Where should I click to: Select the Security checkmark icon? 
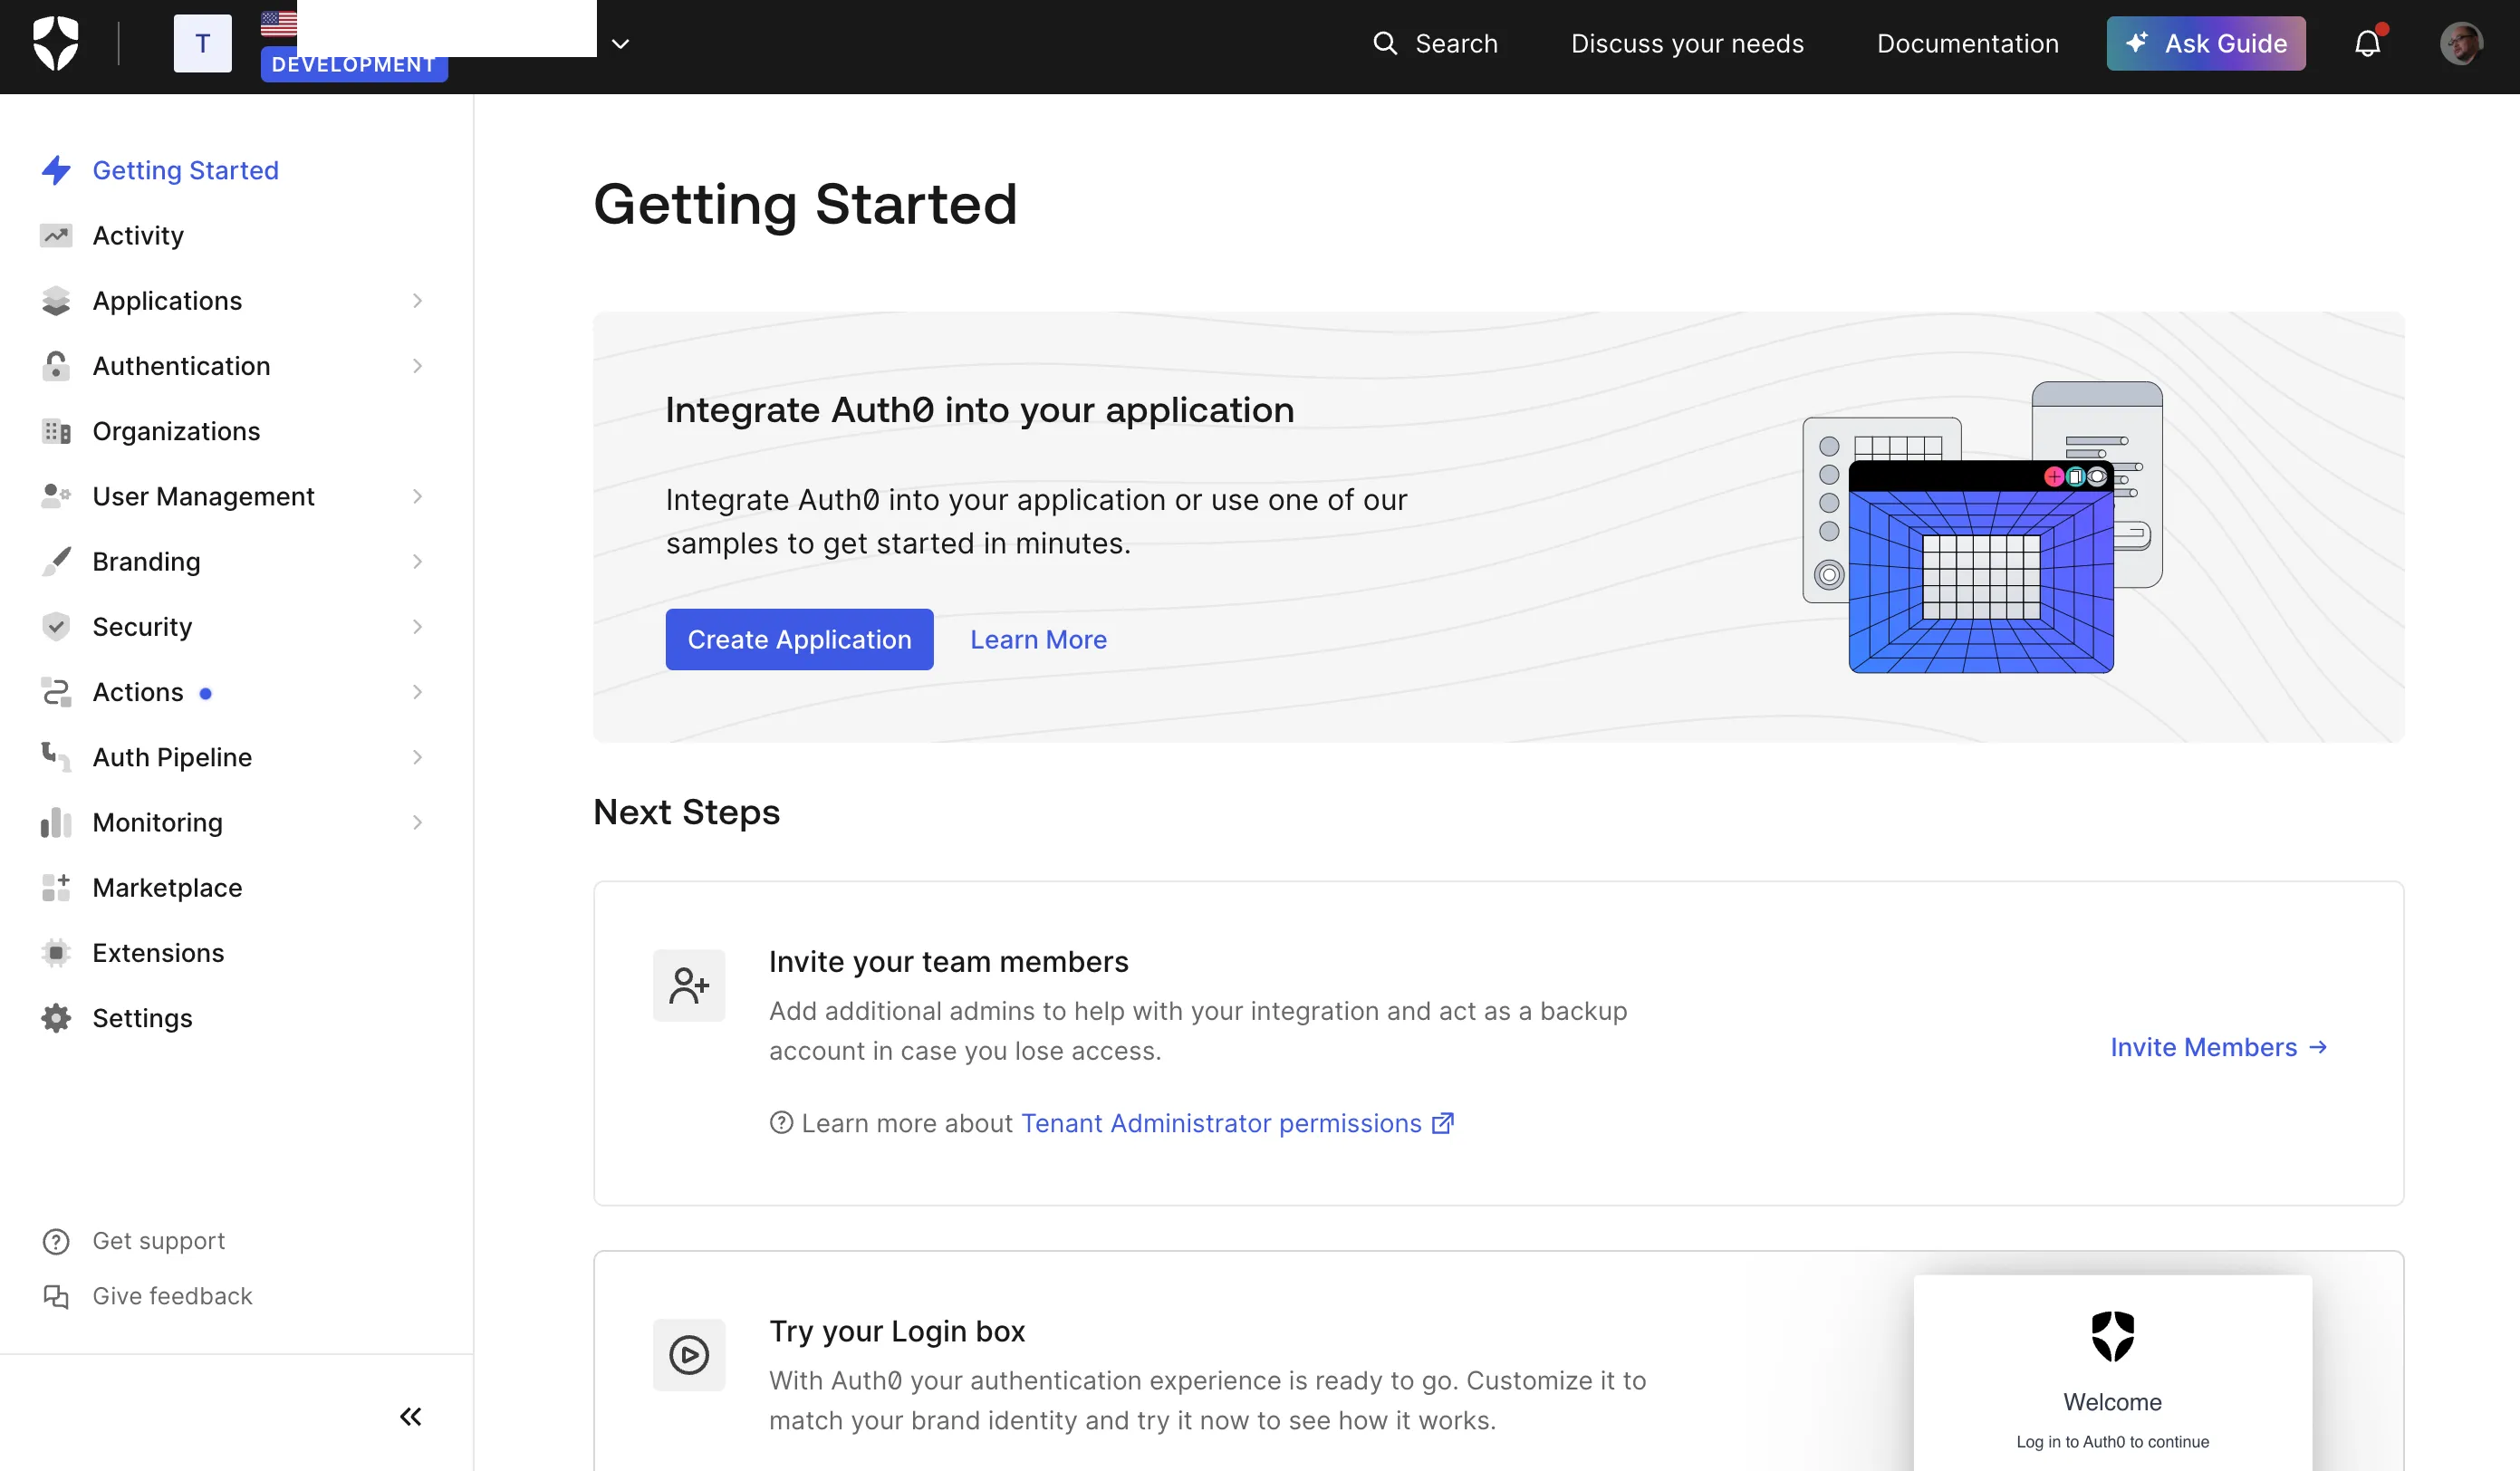(x=56, y=625)
